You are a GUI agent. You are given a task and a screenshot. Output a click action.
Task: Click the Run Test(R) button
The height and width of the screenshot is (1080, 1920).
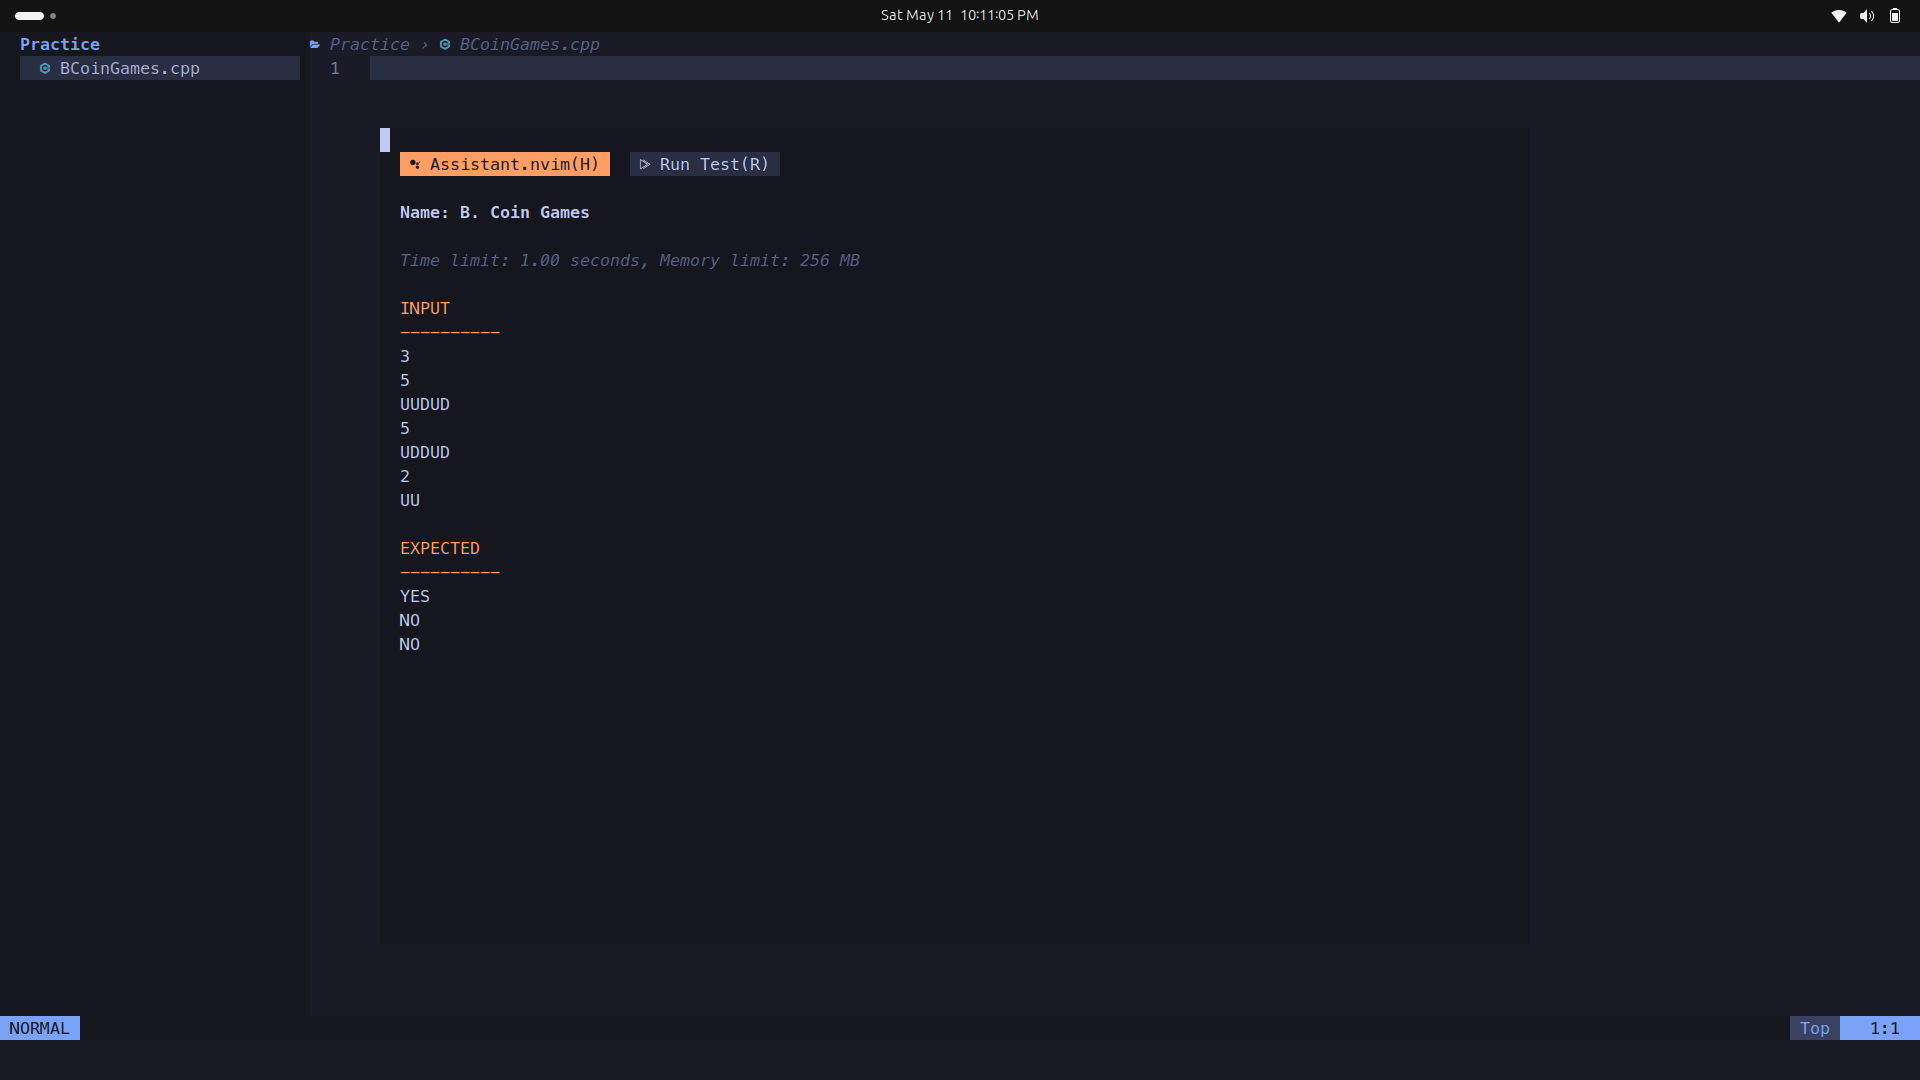coord(704,164)
